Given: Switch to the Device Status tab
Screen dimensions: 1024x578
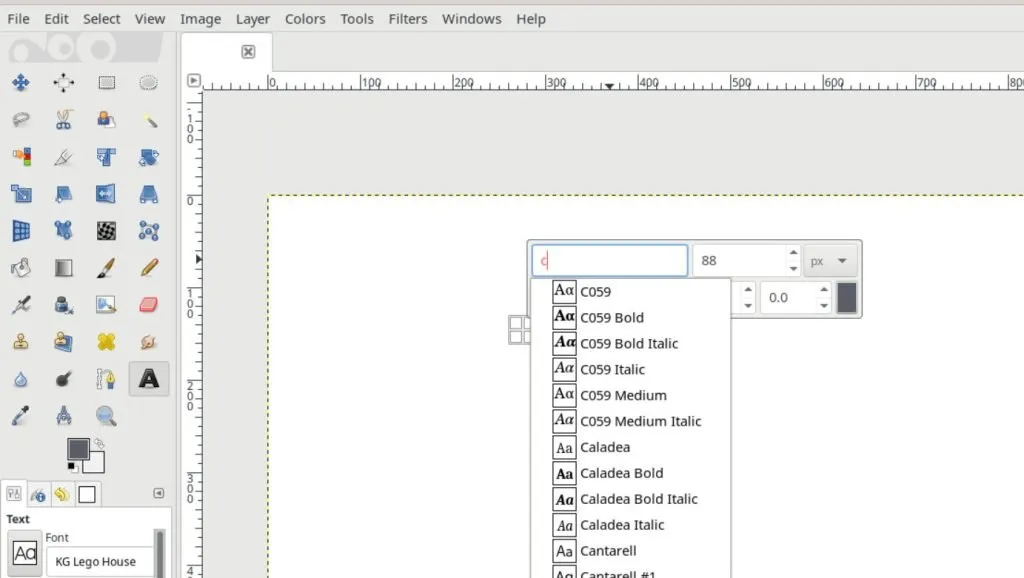Looking at the screenshot, I should [x=38, y=494].
